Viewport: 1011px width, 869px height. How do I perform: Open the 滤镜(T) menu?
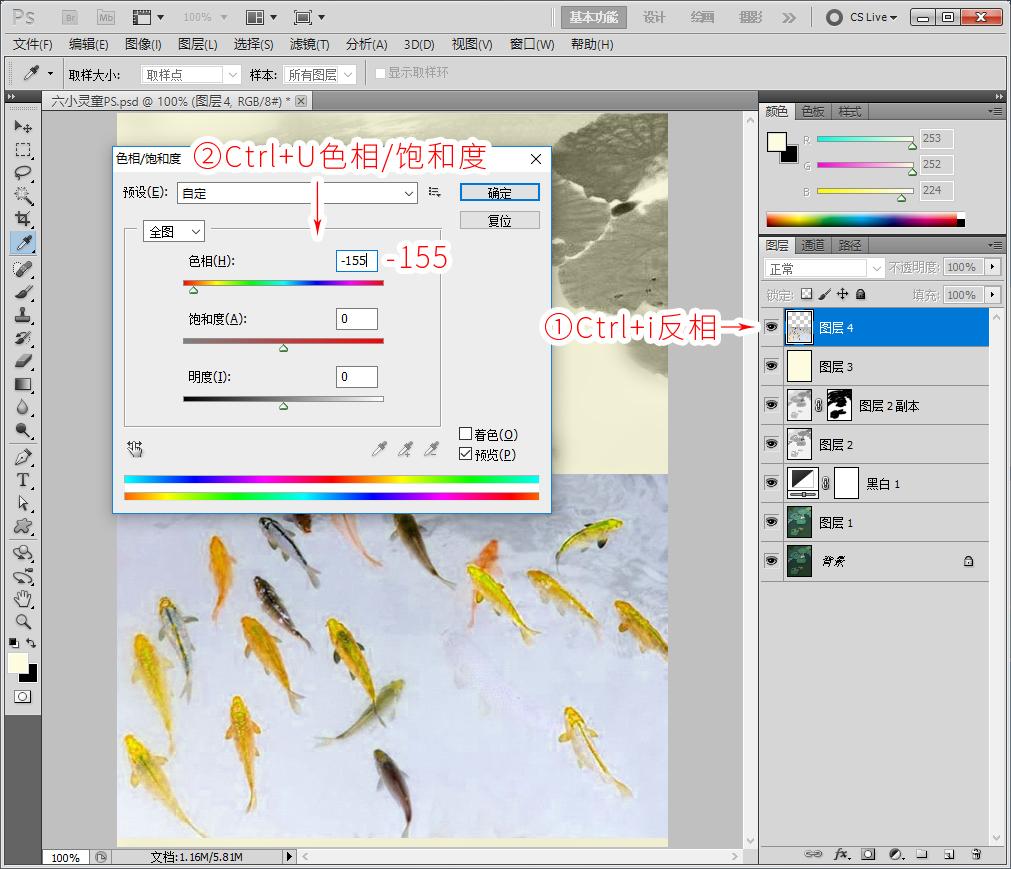(309, 44)
